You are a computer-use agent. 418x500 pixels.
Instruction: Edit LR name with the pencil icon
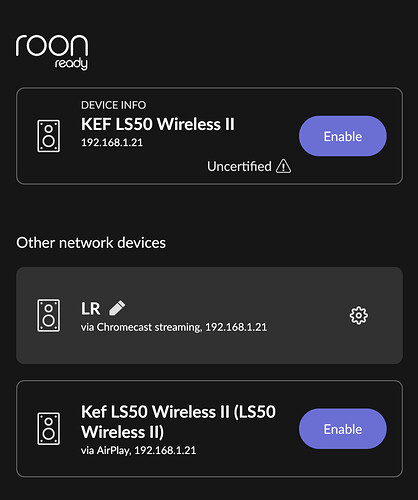[117, 308]
